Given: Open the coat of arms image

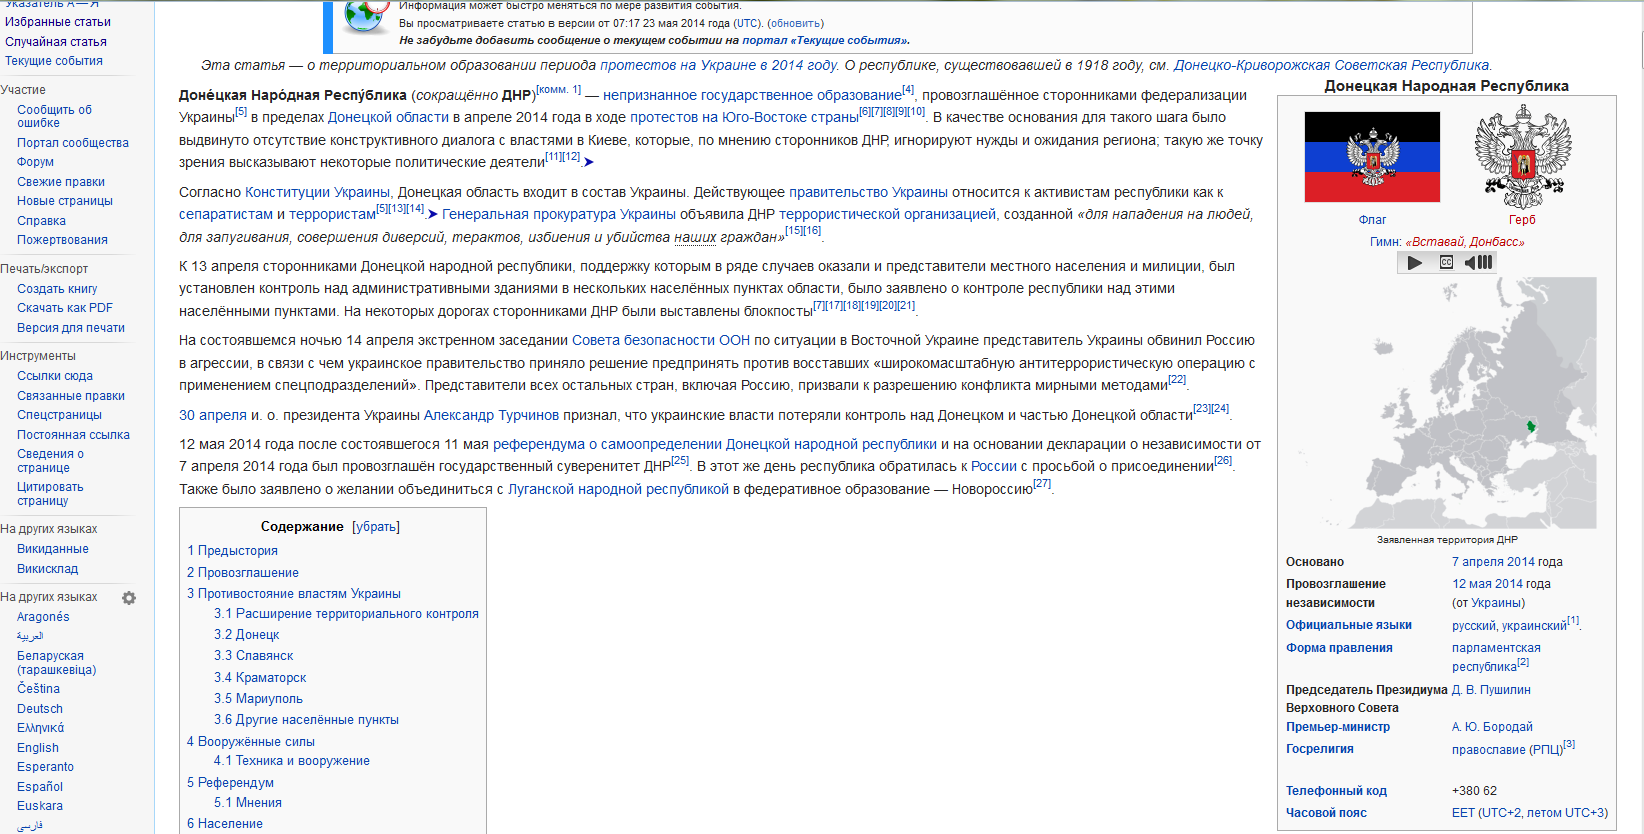Looking at the screenshot, I should click(x=1522, y=157).
